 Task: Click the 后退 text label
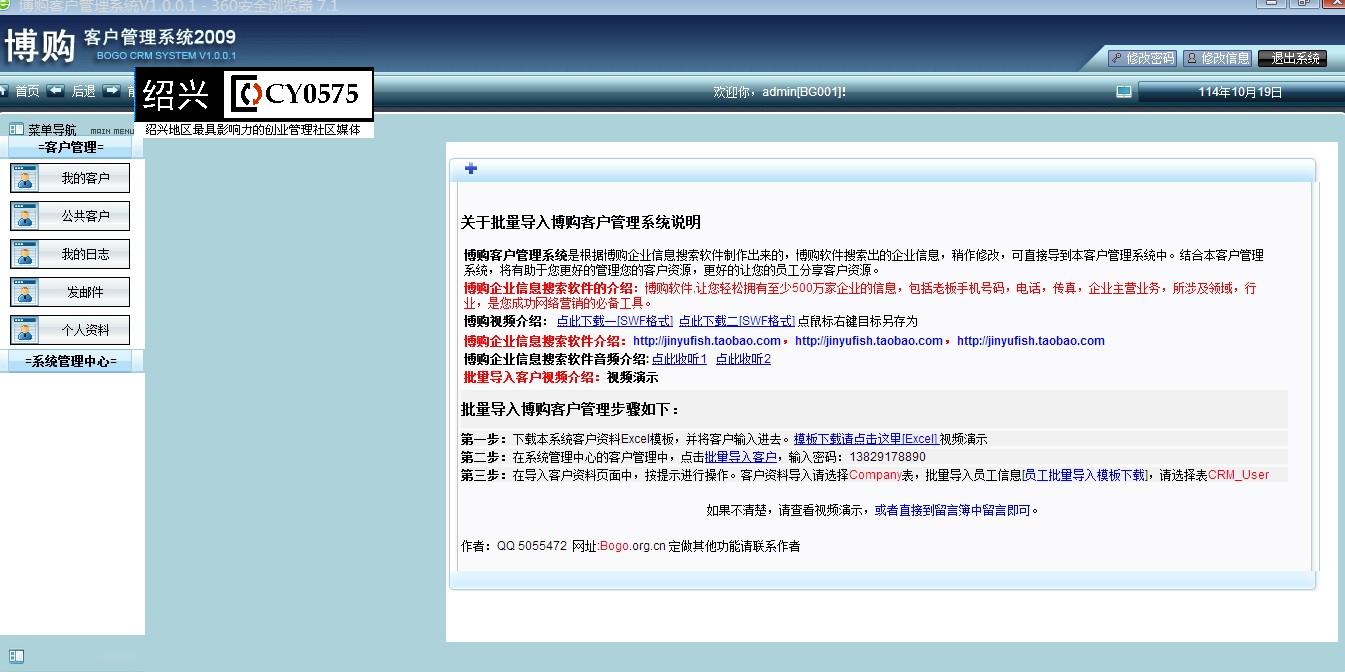84,91
